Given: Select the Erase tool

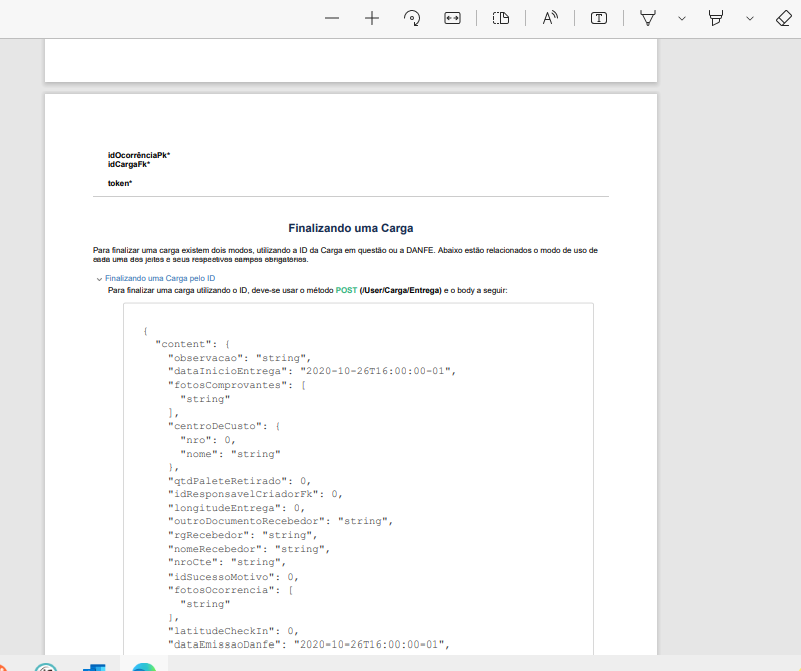Looking at the screenshot, I should click(x=783, y=18).
